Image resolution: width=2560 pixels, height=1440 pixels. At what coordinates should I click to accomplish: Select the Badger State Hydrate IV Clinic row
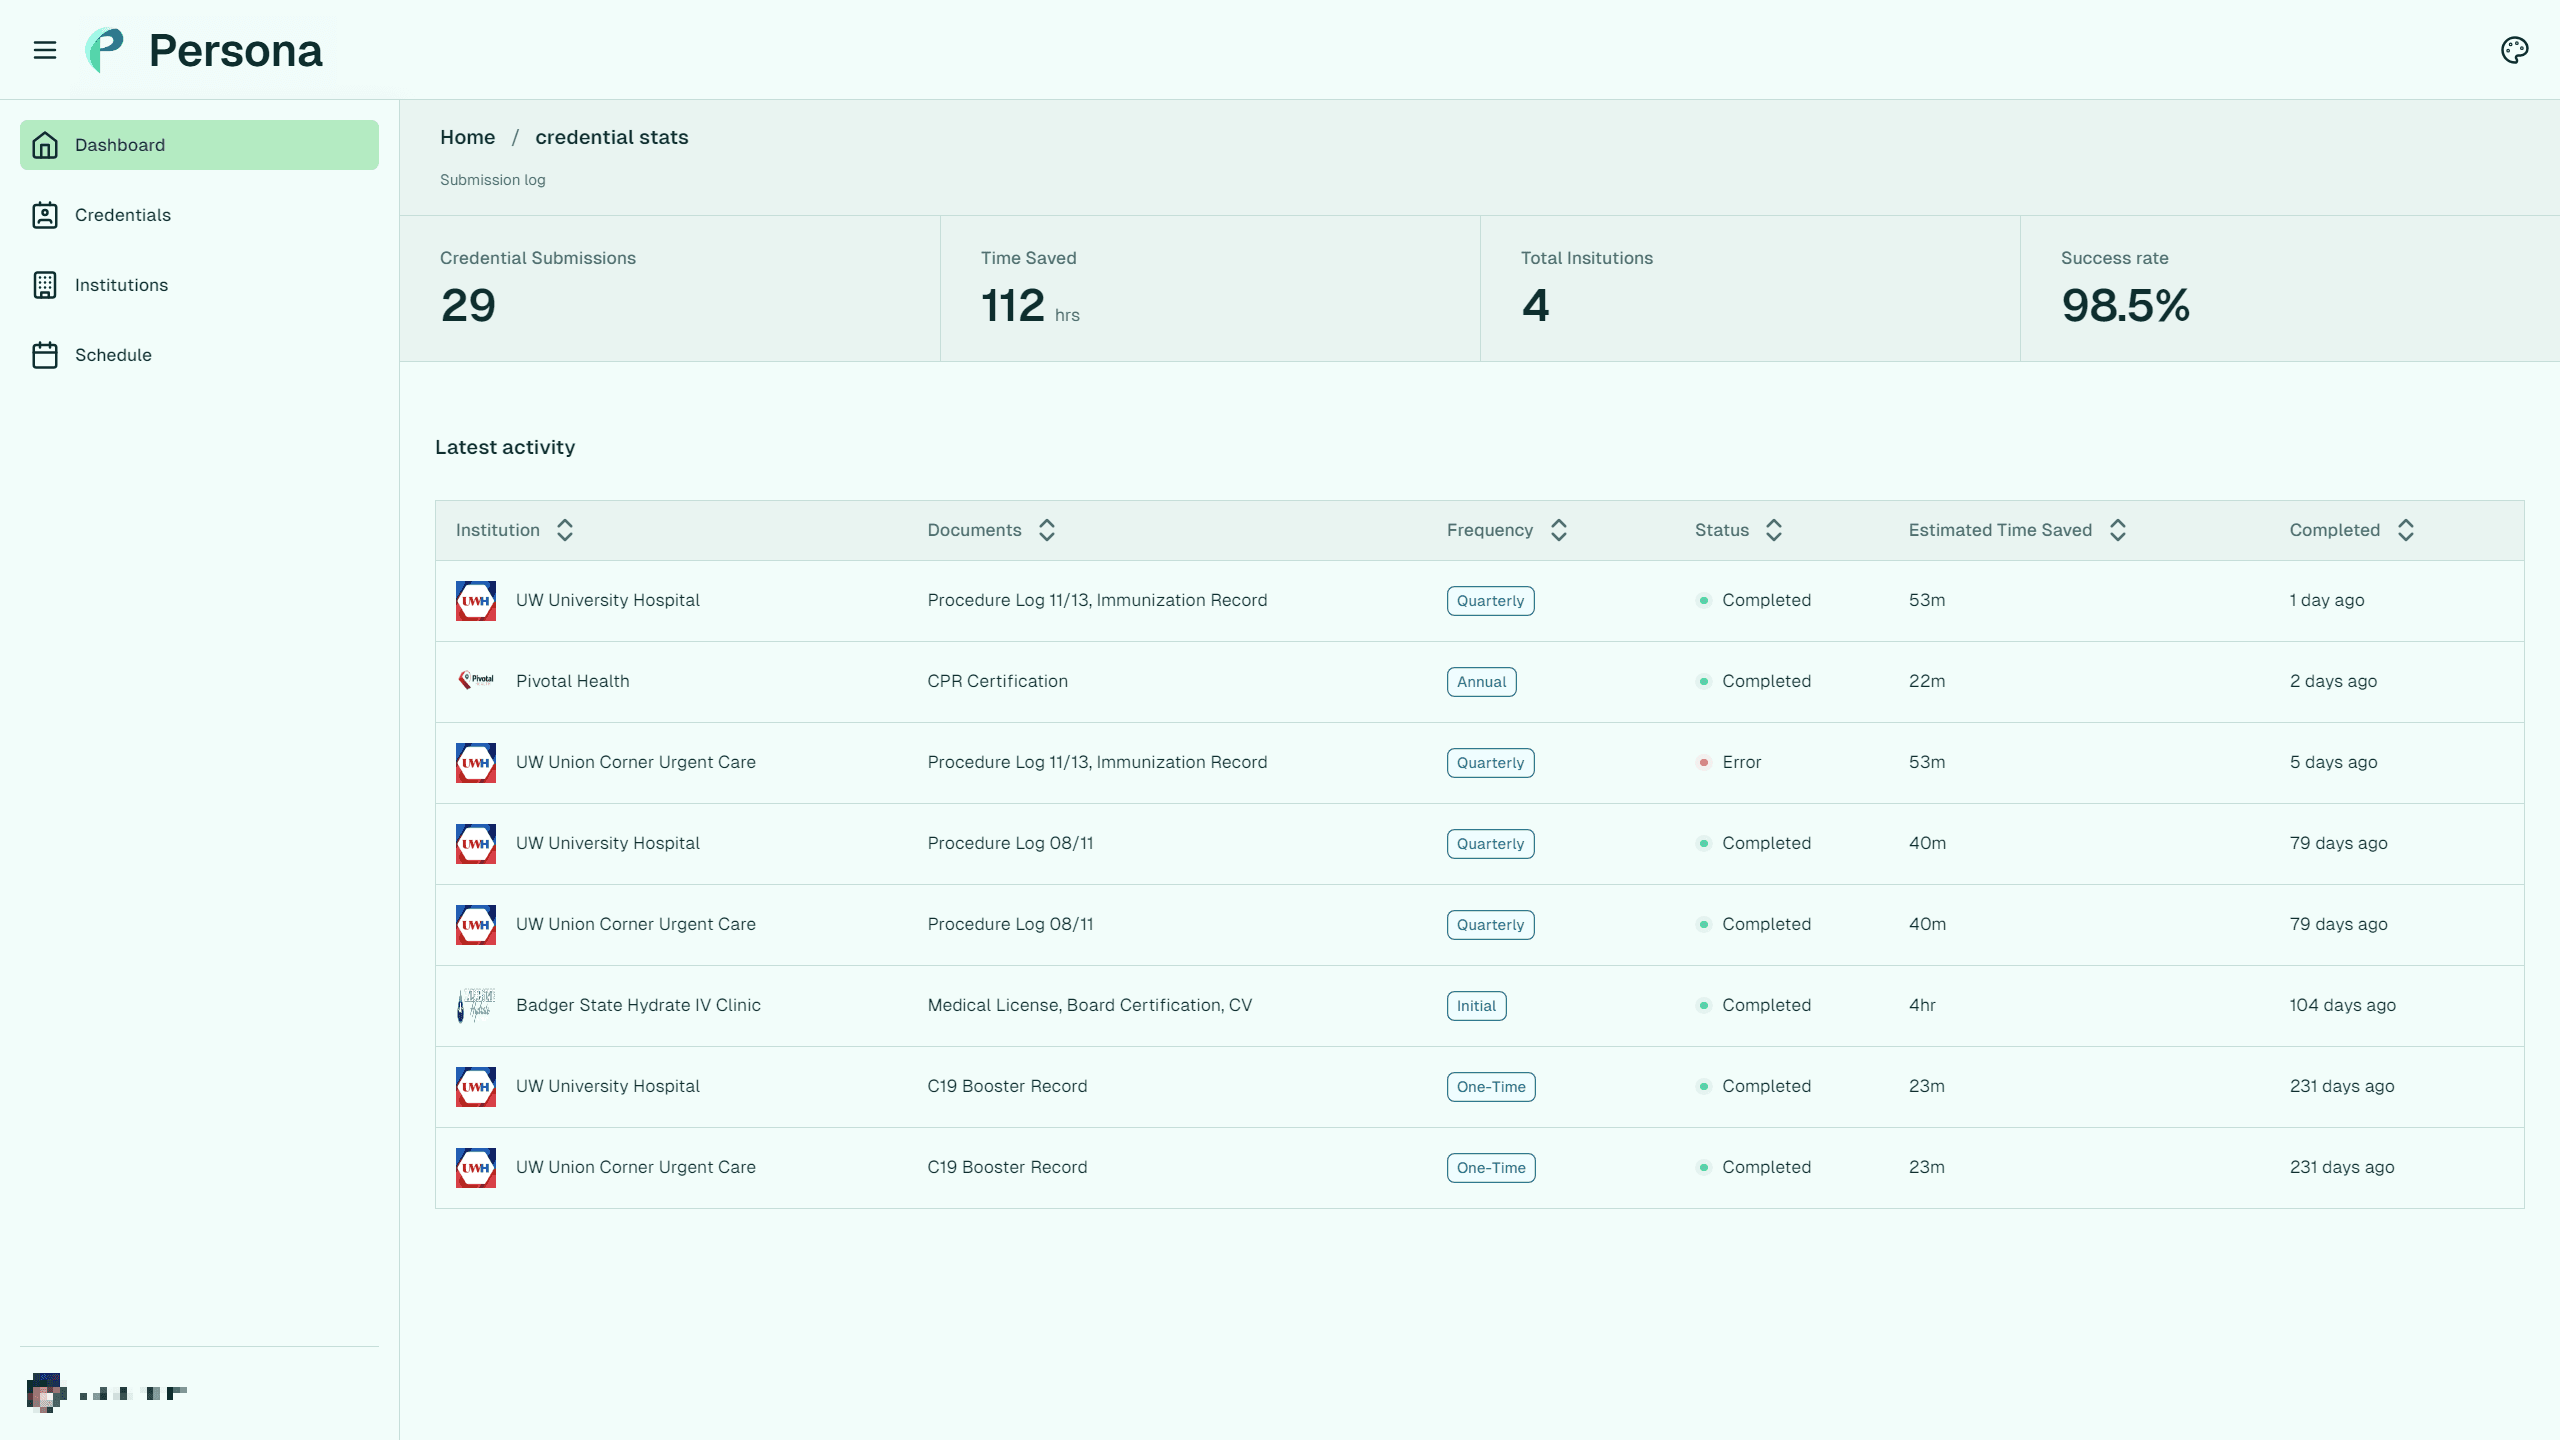pos(638,1005)
